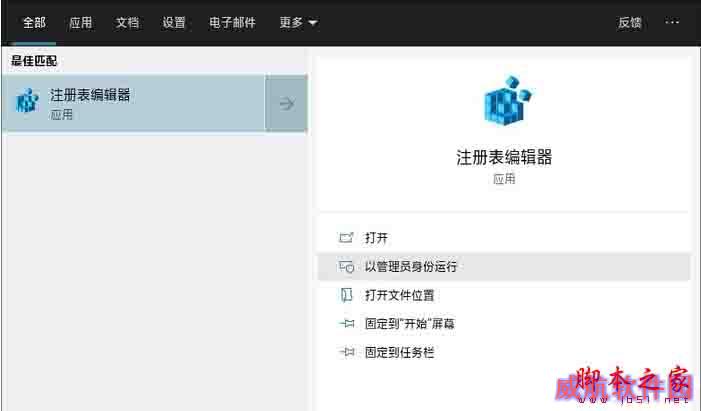The image size is (701, 411).
Task: Click the large Registry Editor icon in preview
Action: (507, 101)
